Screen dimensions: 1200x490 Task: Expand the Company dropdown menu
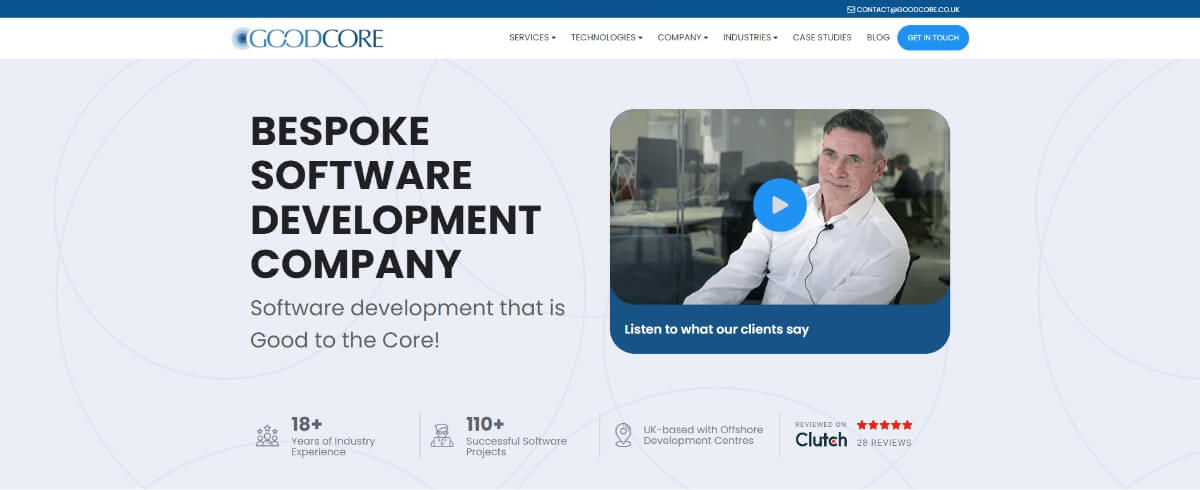(683, 38)
